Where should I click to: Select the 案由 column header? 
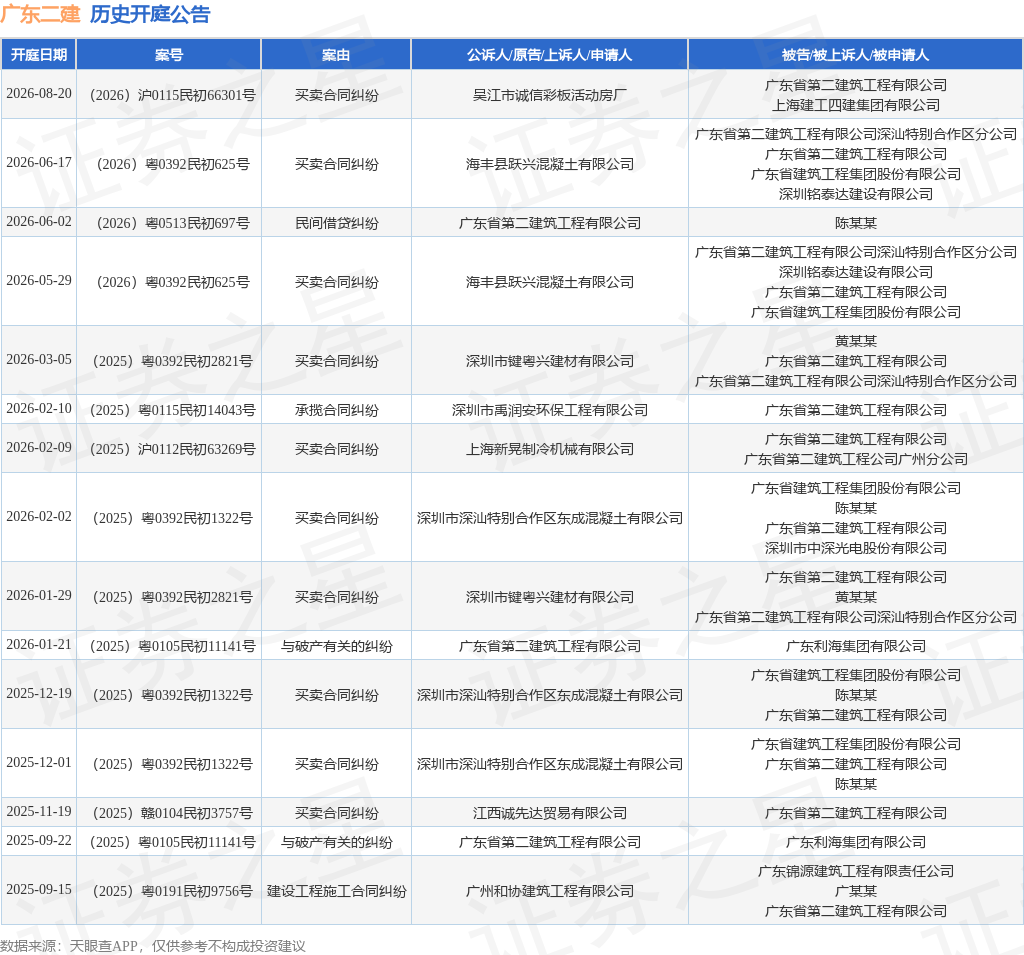click(336, 55)
